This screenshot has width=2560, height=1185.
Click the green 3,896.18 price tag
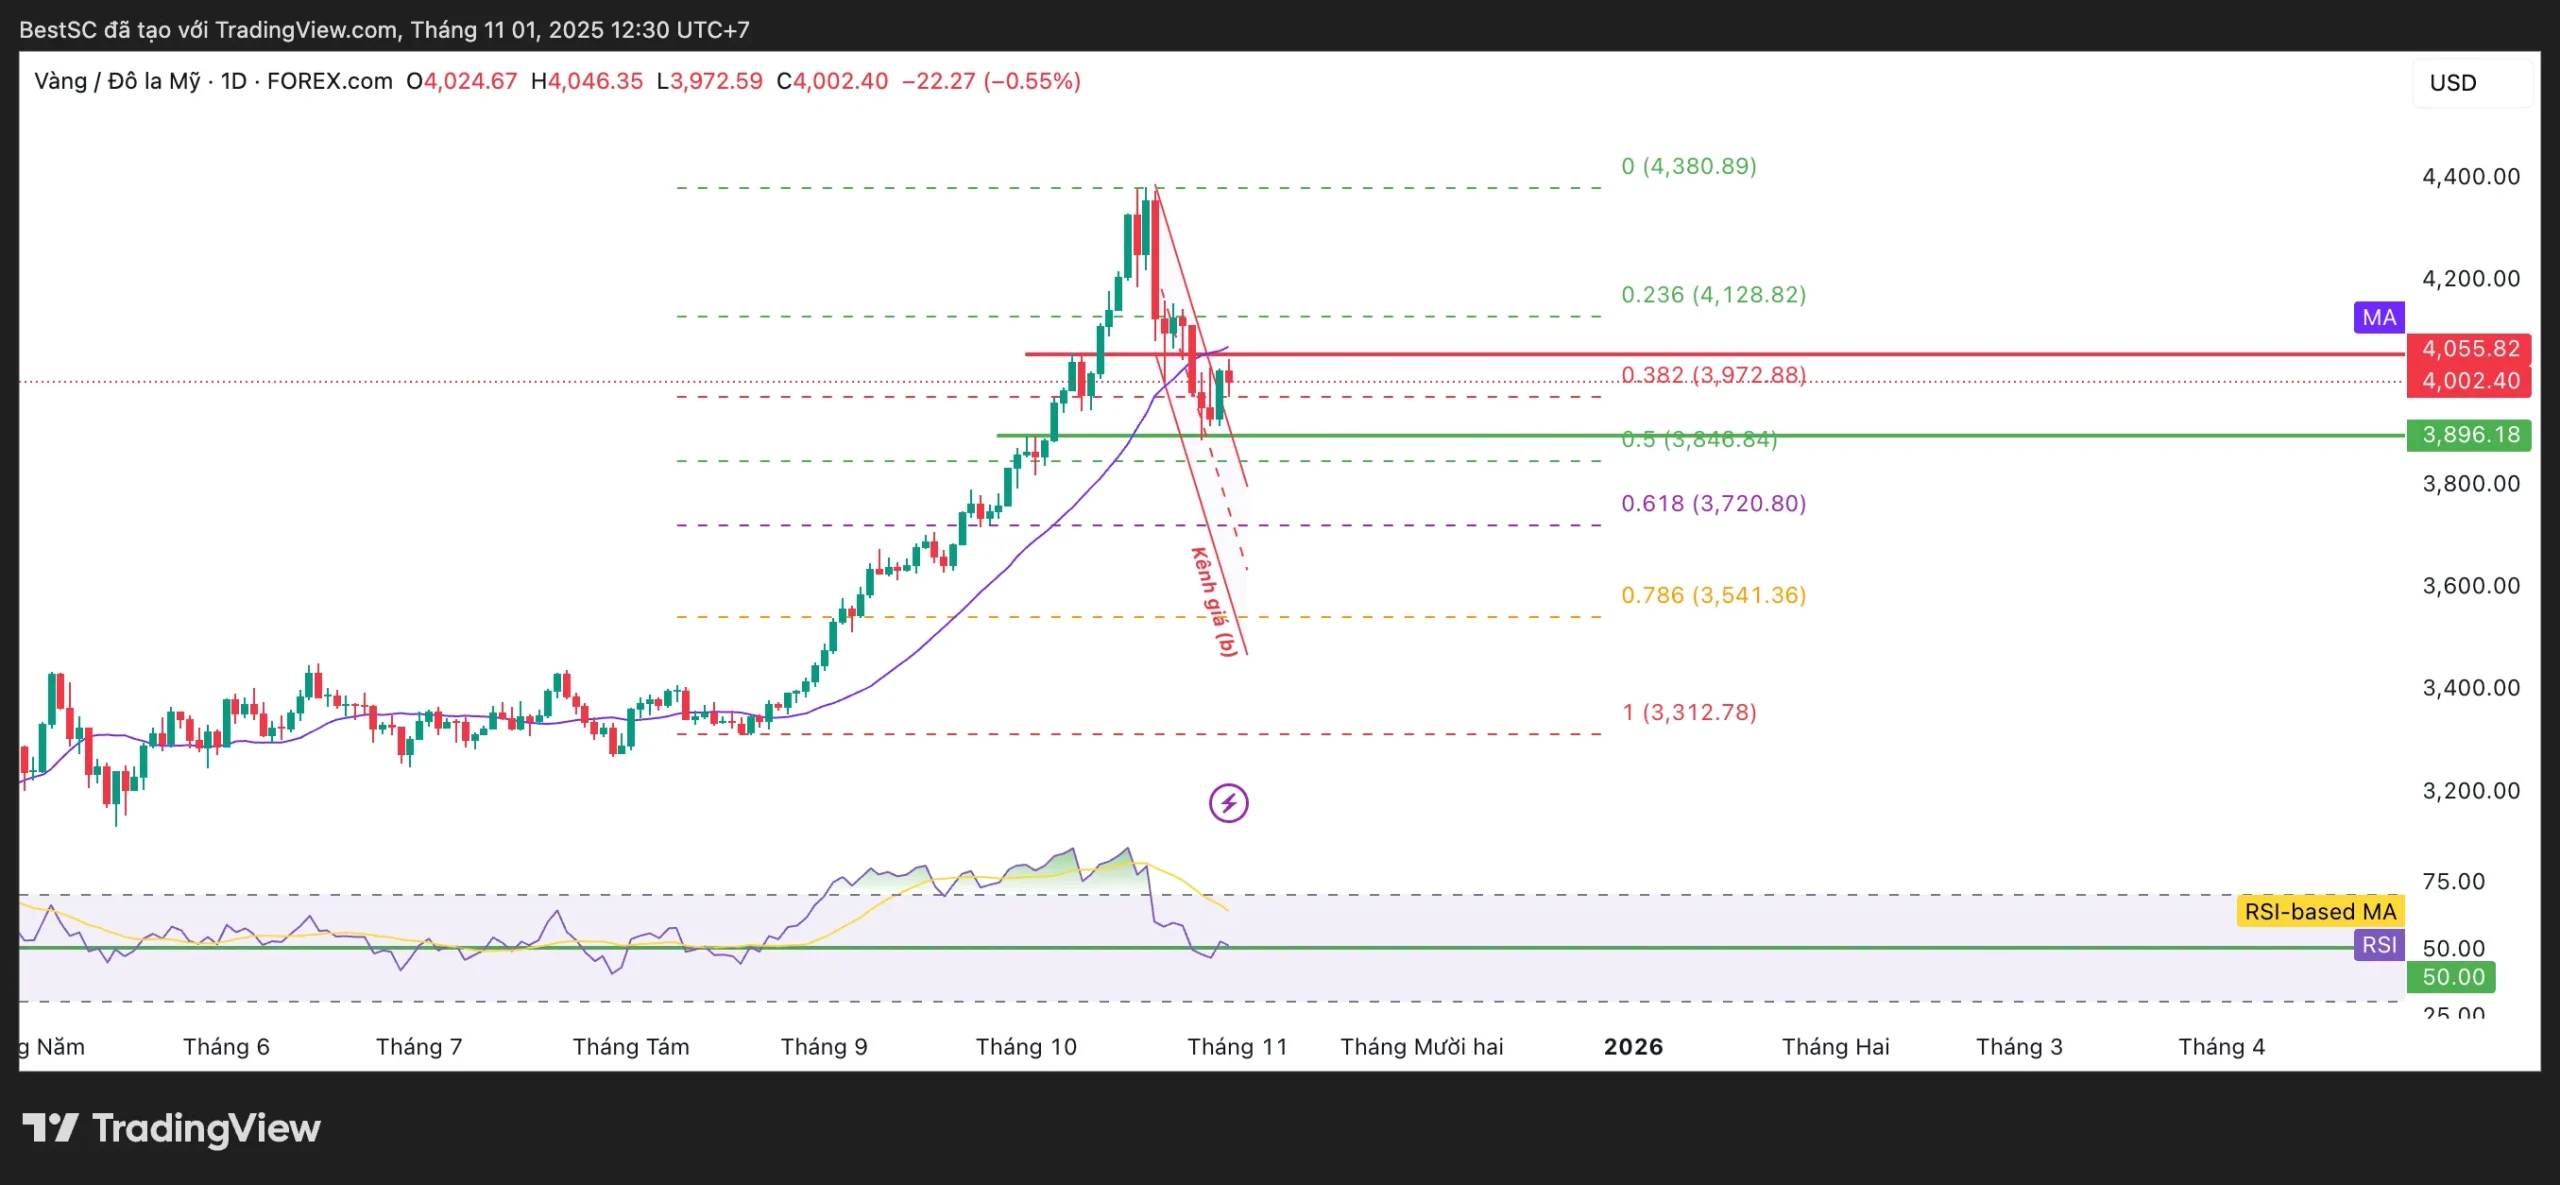coord(2469,435)
